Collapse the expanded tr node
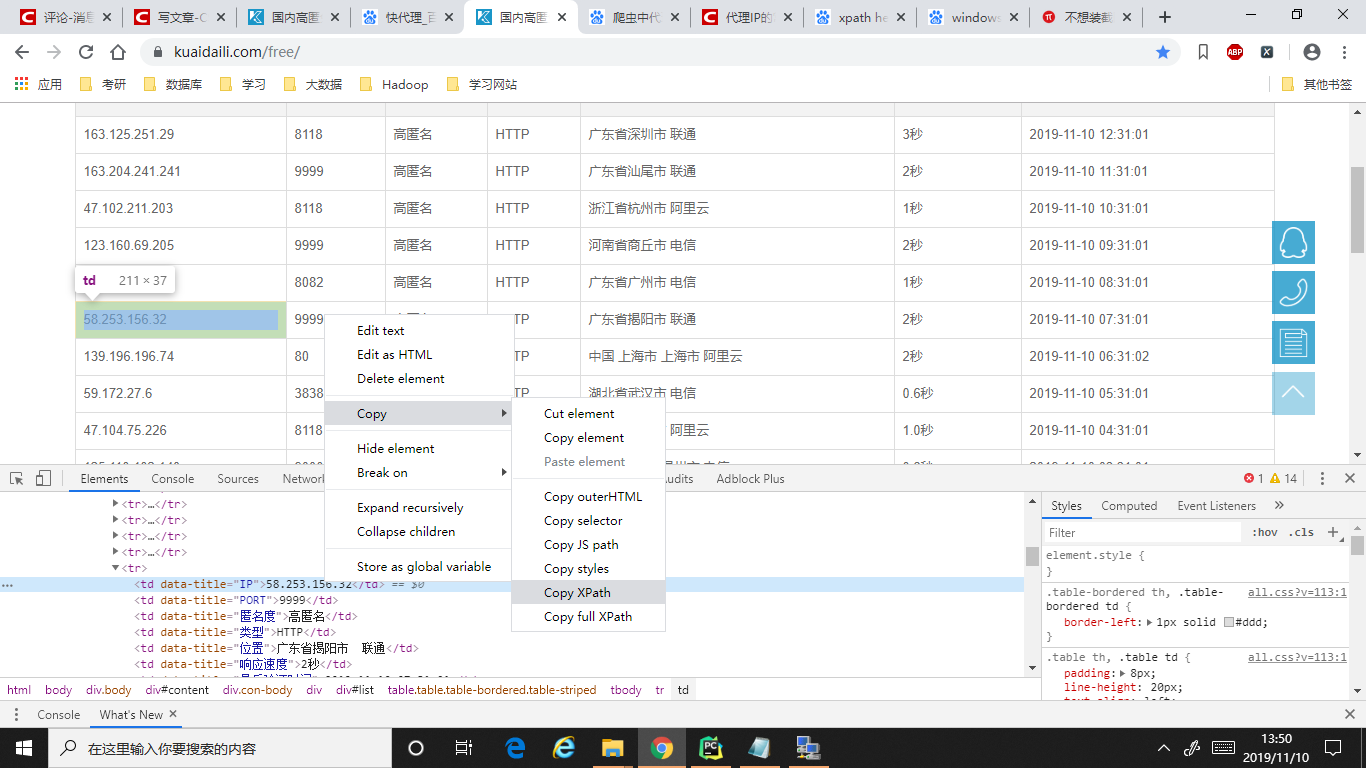The height and width of the screenshot is (768, 1366). (x=115, y=568)
